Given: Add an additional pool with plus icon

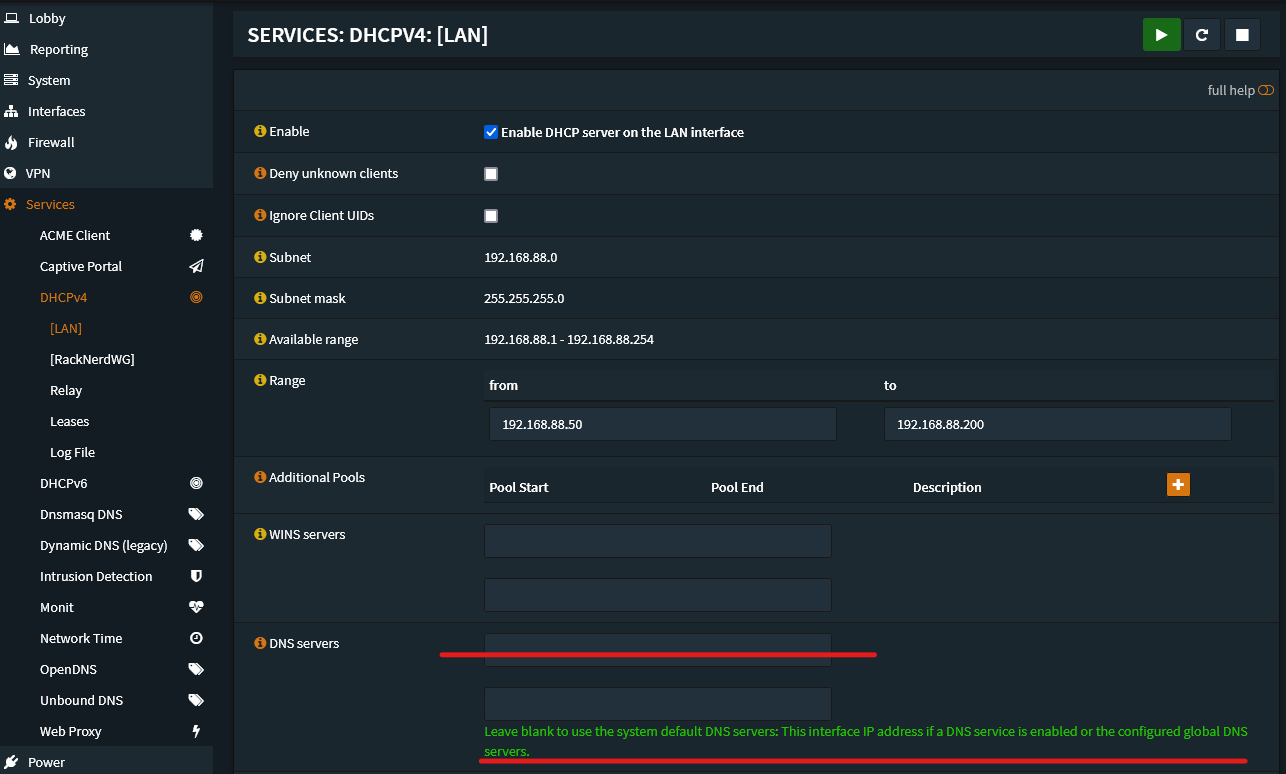Looking at the screenshot, I should coord(1178,485).
